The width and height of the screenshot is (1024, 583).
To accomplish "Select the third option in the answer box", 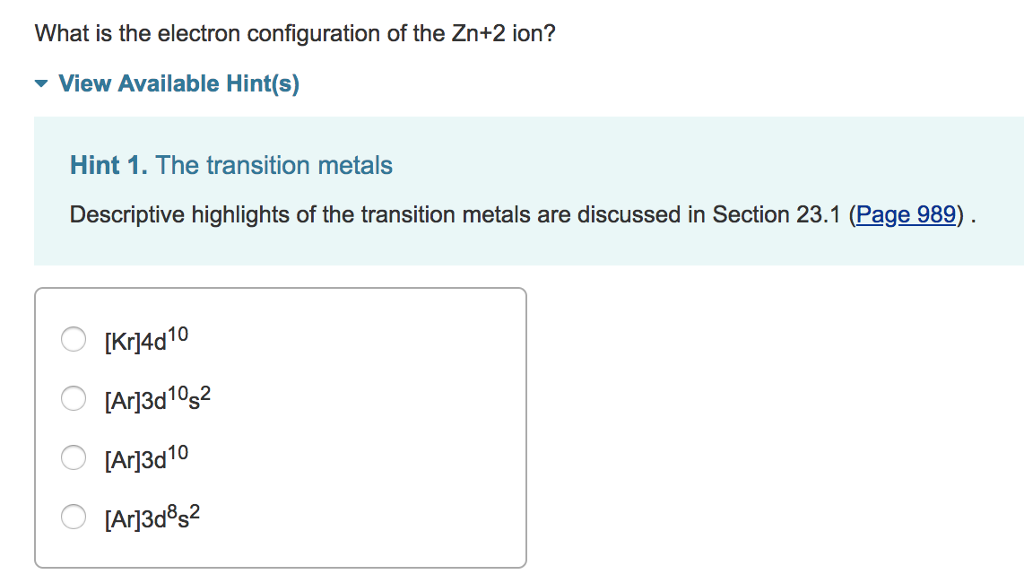I will coord(73,458).
